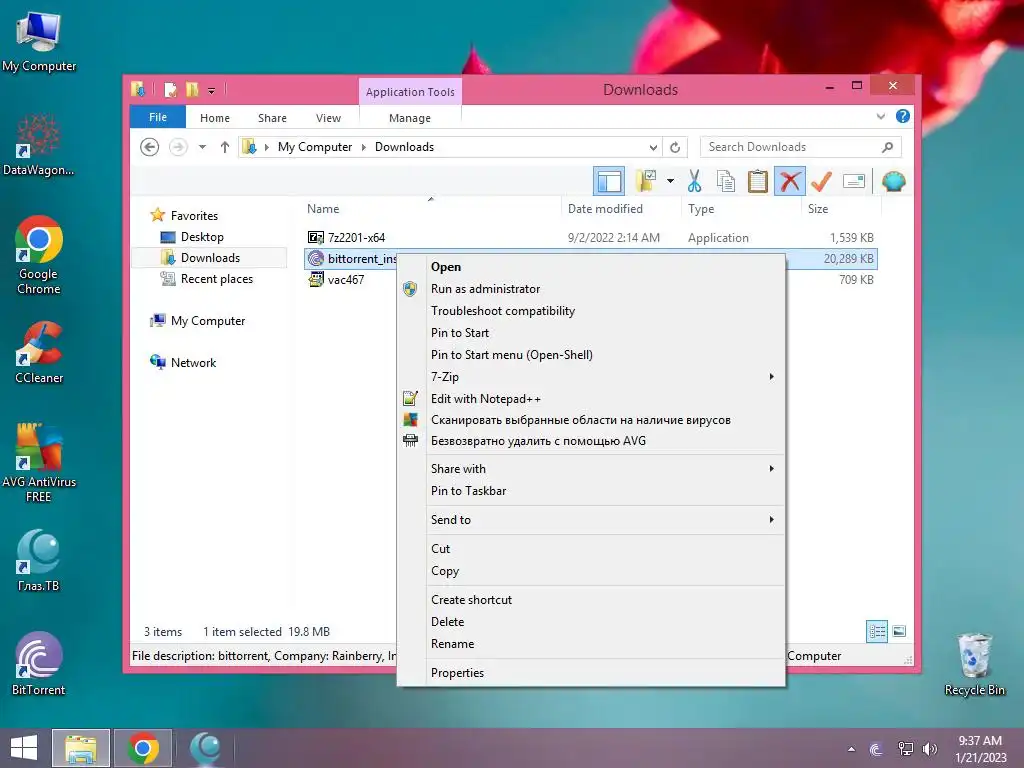The height and width of the screenshot is (768, 1024).
Task: Select Open from the context menu
Action: pyautogui.click(x=591, y=266)
